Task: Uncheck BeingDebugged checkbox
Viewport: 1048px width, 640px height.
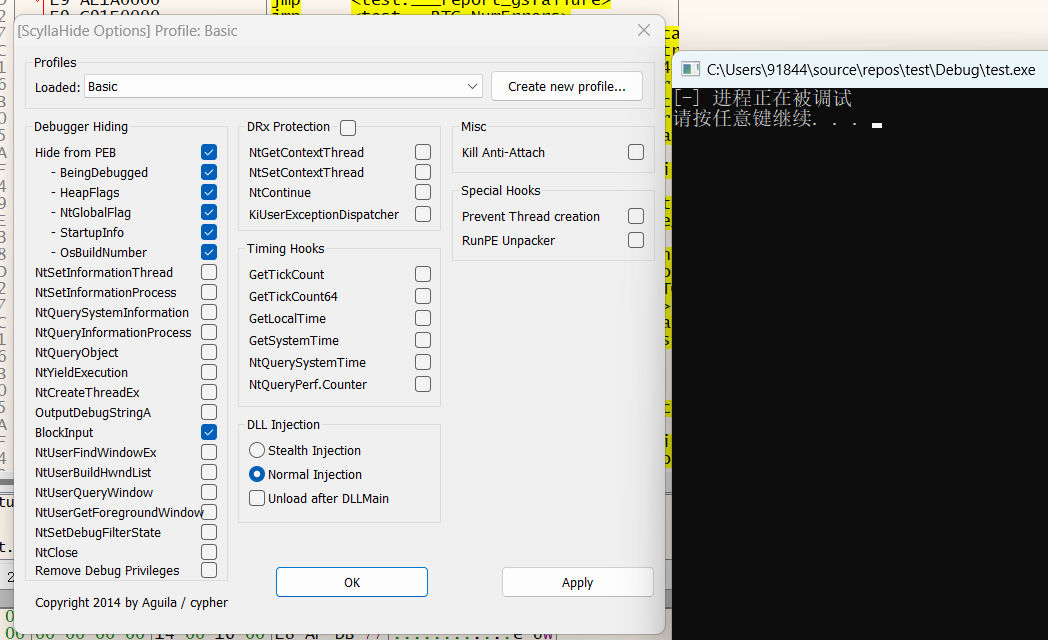Action: click(x=209, y=172)
